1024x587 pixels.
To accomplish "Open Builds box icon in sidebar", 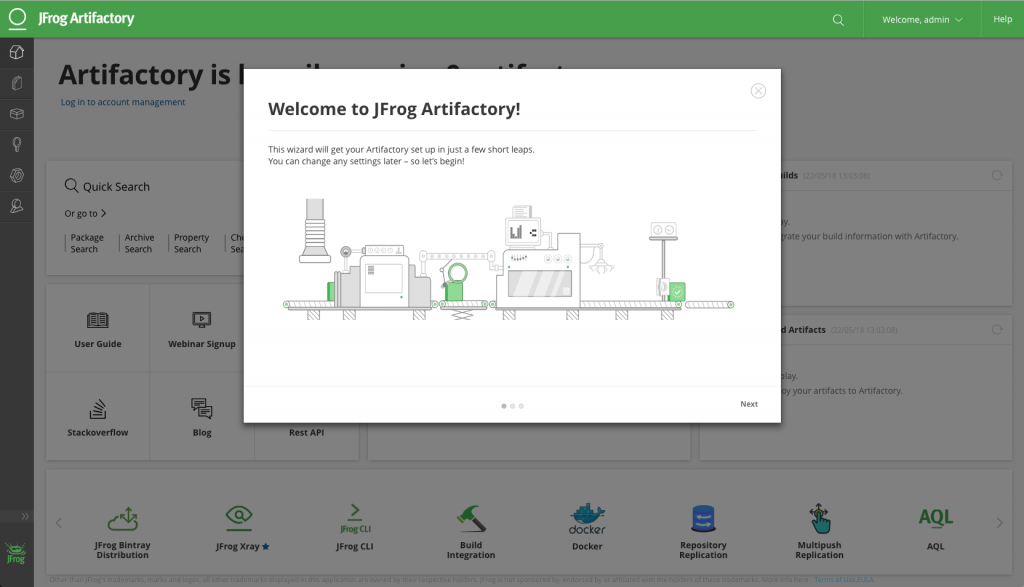I will pos(16,114).
